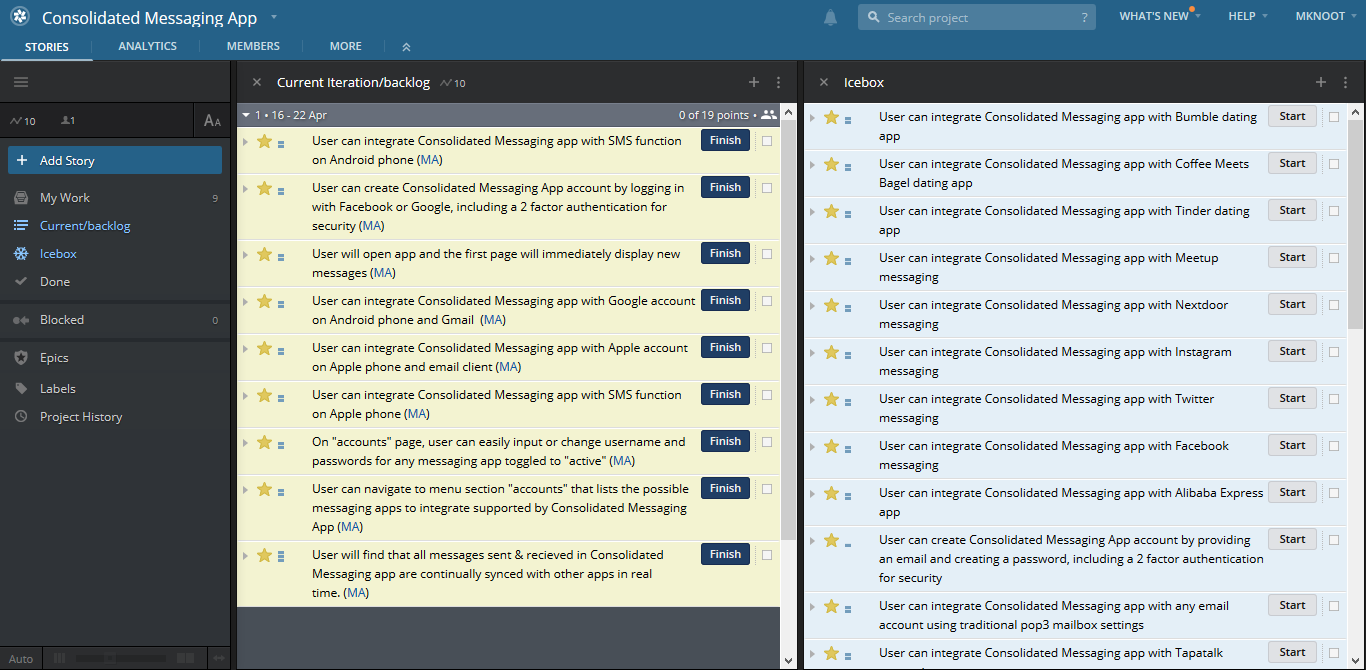This screenshot has width=1366, height=670.
Task: Open the notifications bell
Action: [x=830, y=16]
